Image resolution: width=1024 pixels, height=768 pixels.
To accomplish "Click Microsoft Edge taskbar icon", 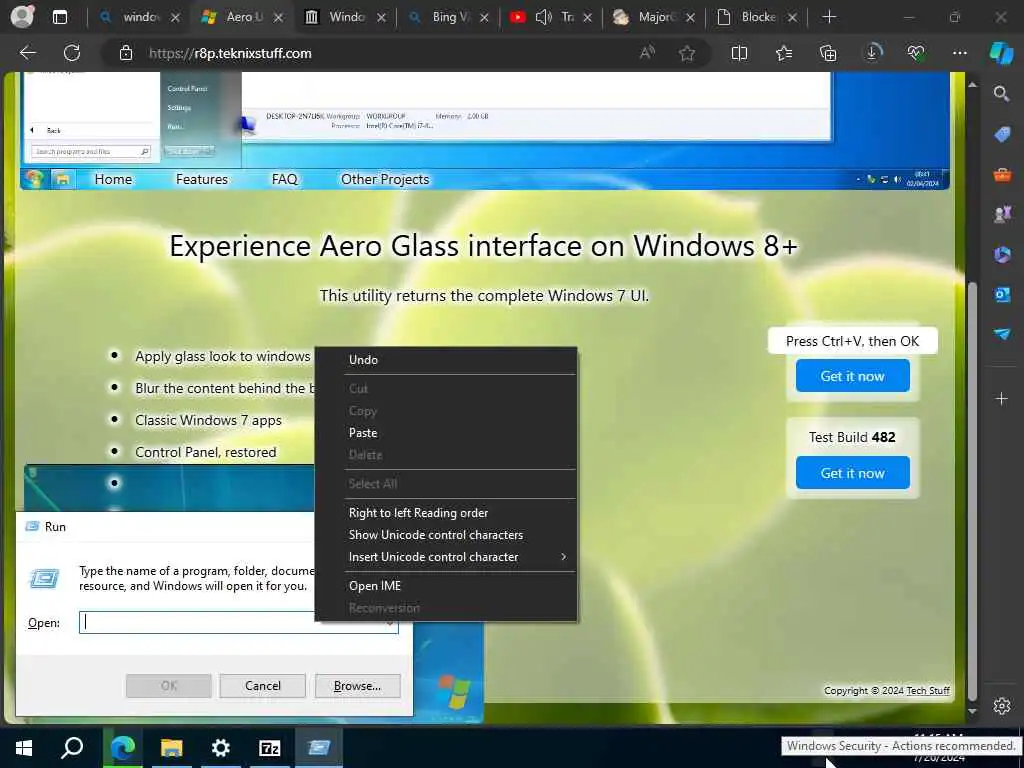I will coord(122,748).
